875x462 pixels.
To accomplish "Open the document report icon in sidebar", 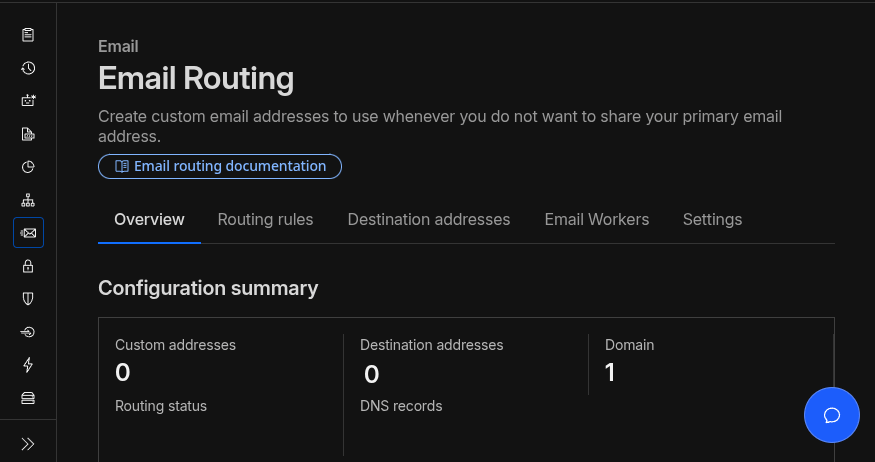I will pos(28,134).
